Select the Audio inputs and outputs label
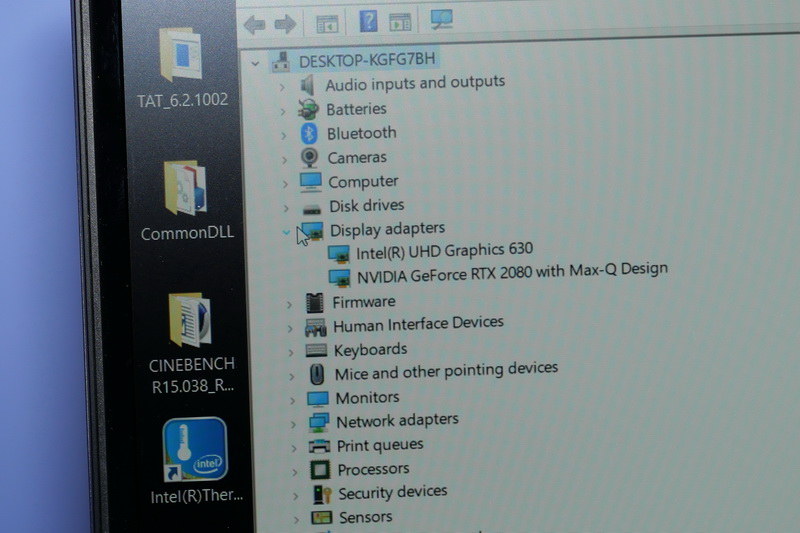 pos(415,83)
